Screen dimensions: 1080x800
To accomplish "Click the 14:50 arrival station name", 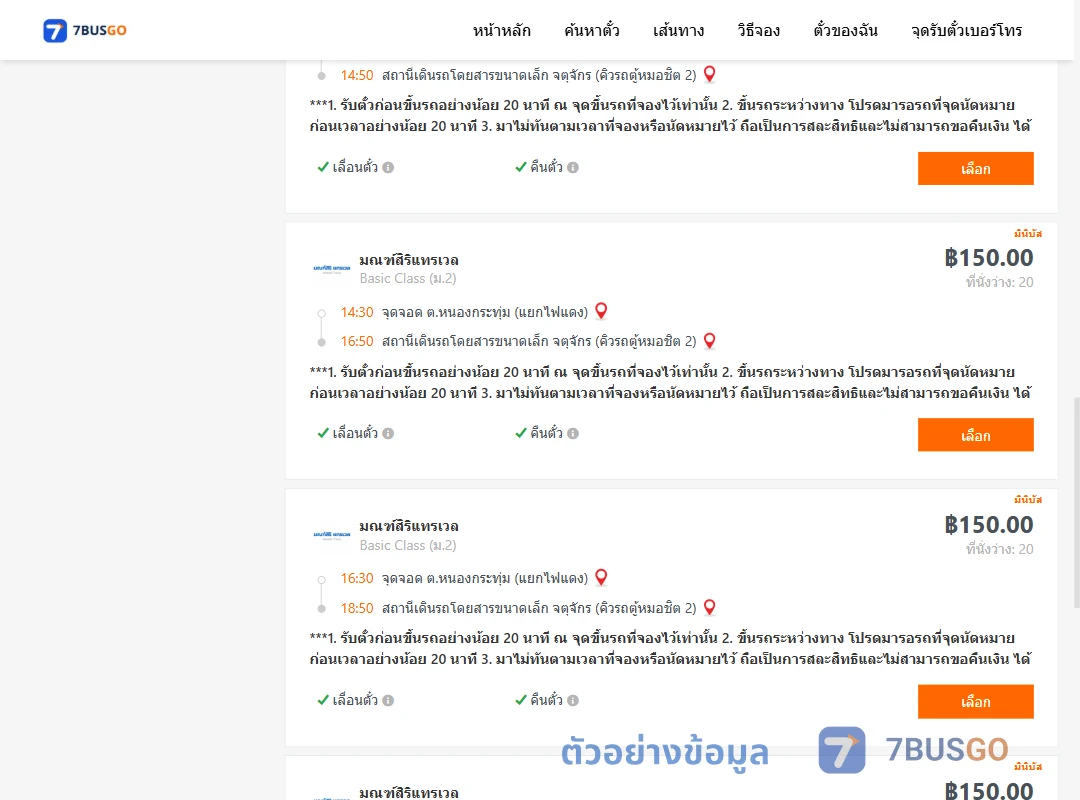I will pyautogui.click(x=539, y=75).
